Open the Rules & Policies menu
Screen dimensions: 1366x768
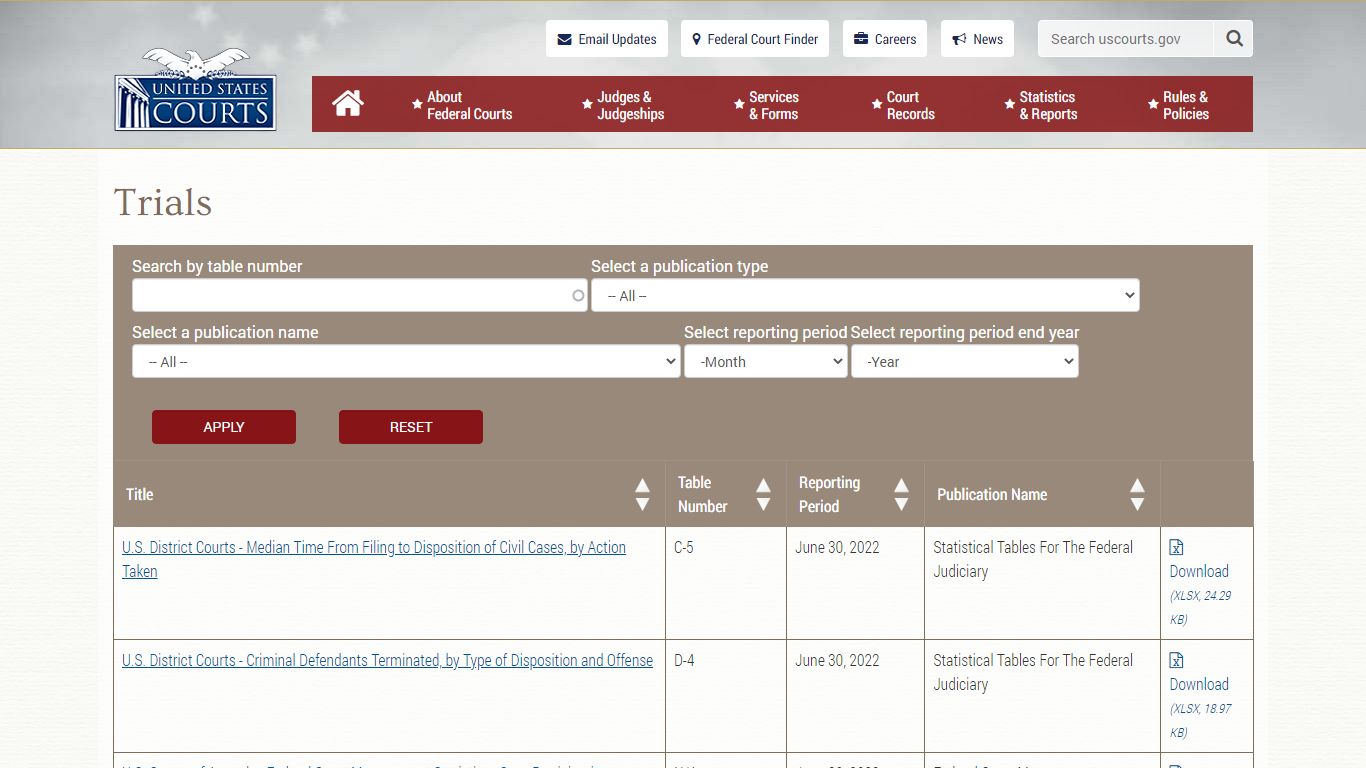1178,105
